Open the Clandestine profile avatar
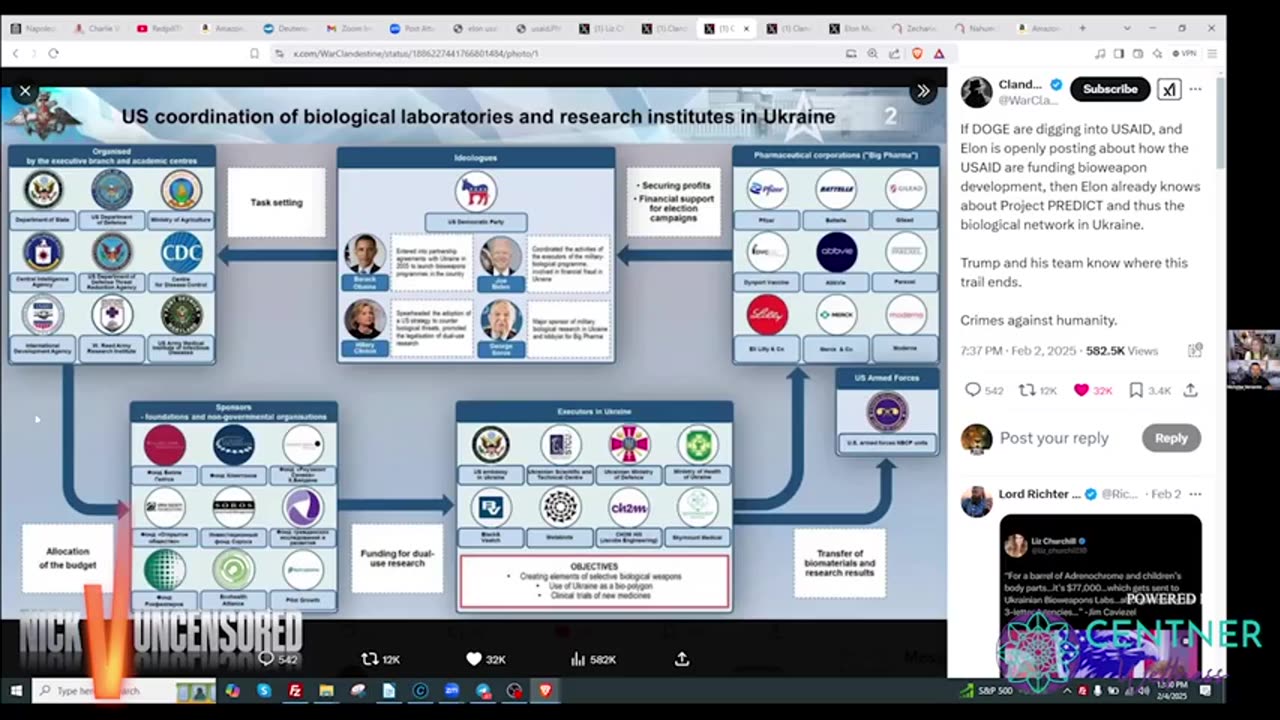 [x=976, y=92]
